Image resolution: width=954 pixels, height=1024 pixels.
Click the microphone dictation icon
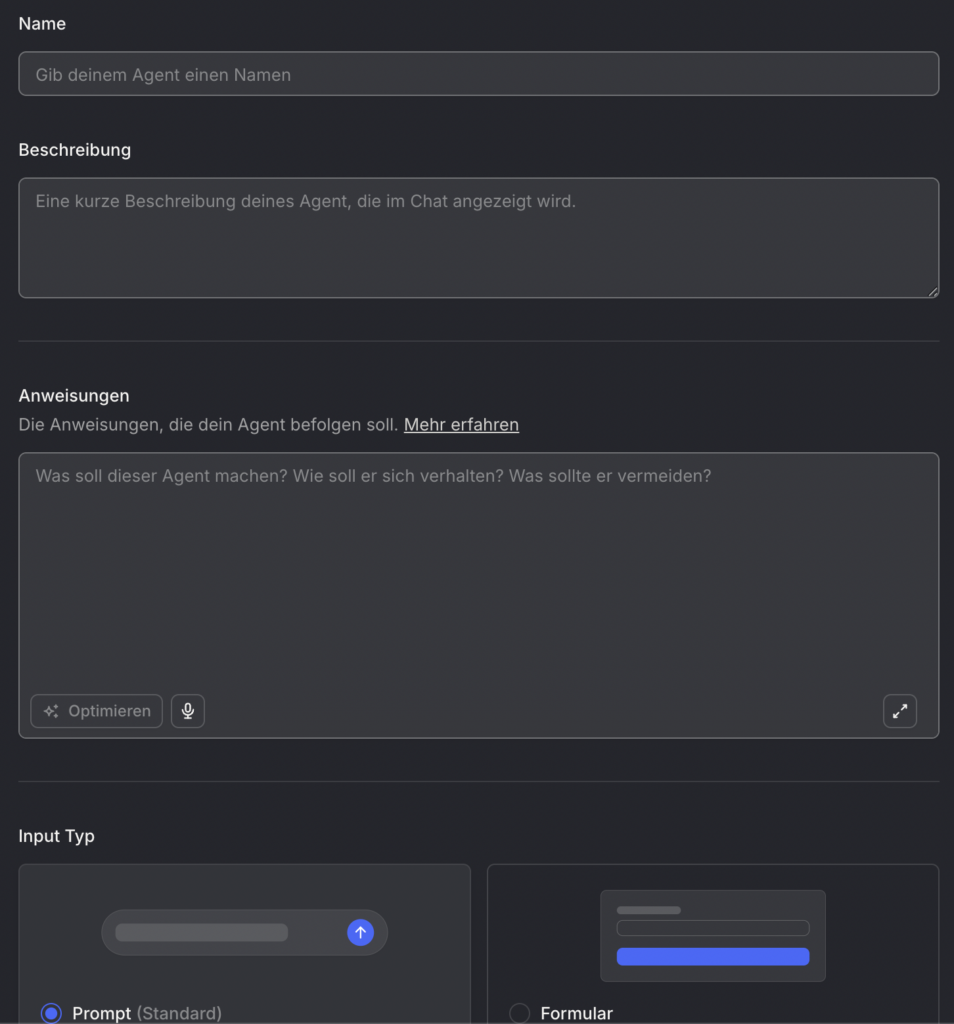point(188,711)
